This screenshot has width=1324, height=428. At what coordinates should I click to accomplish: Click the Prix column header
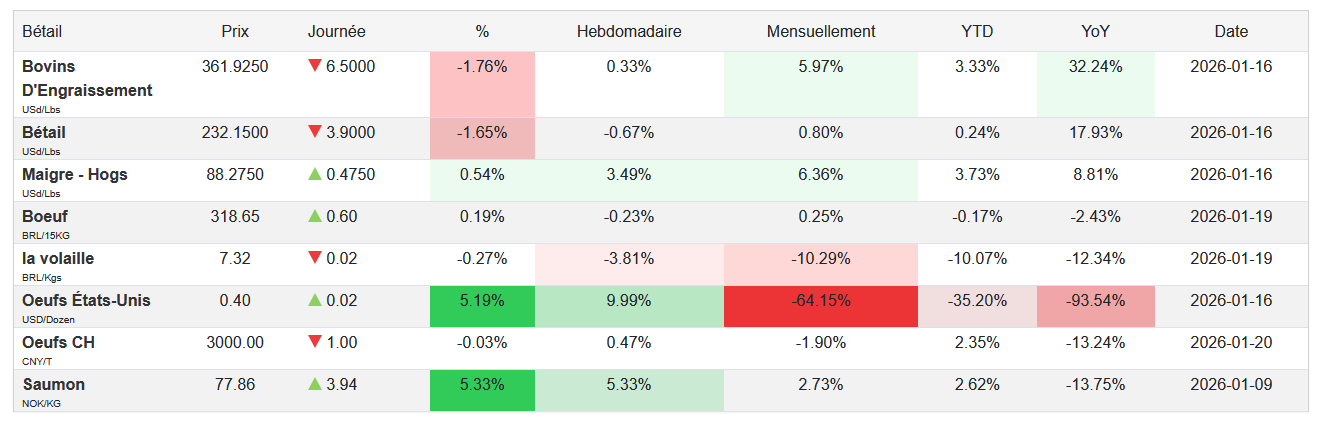pos(235,31)
